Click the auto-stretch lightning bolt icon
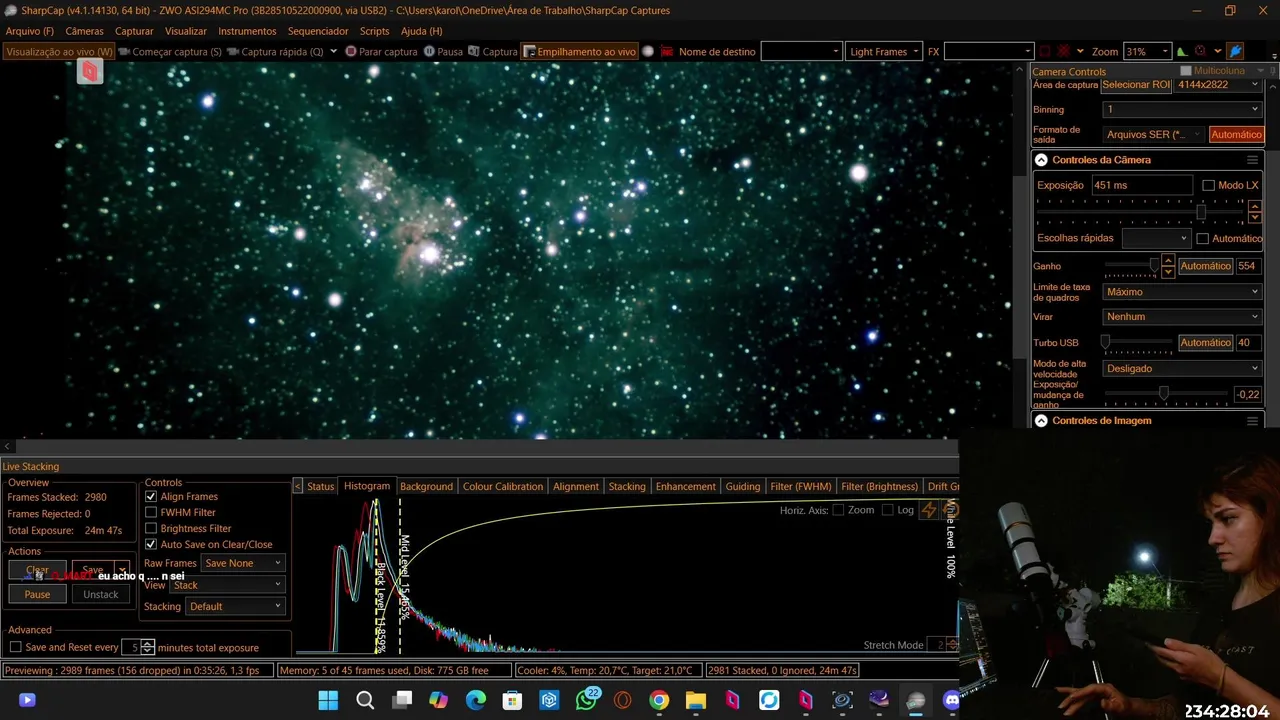This screenshot has height=720, width=1280. pos(929,510)
